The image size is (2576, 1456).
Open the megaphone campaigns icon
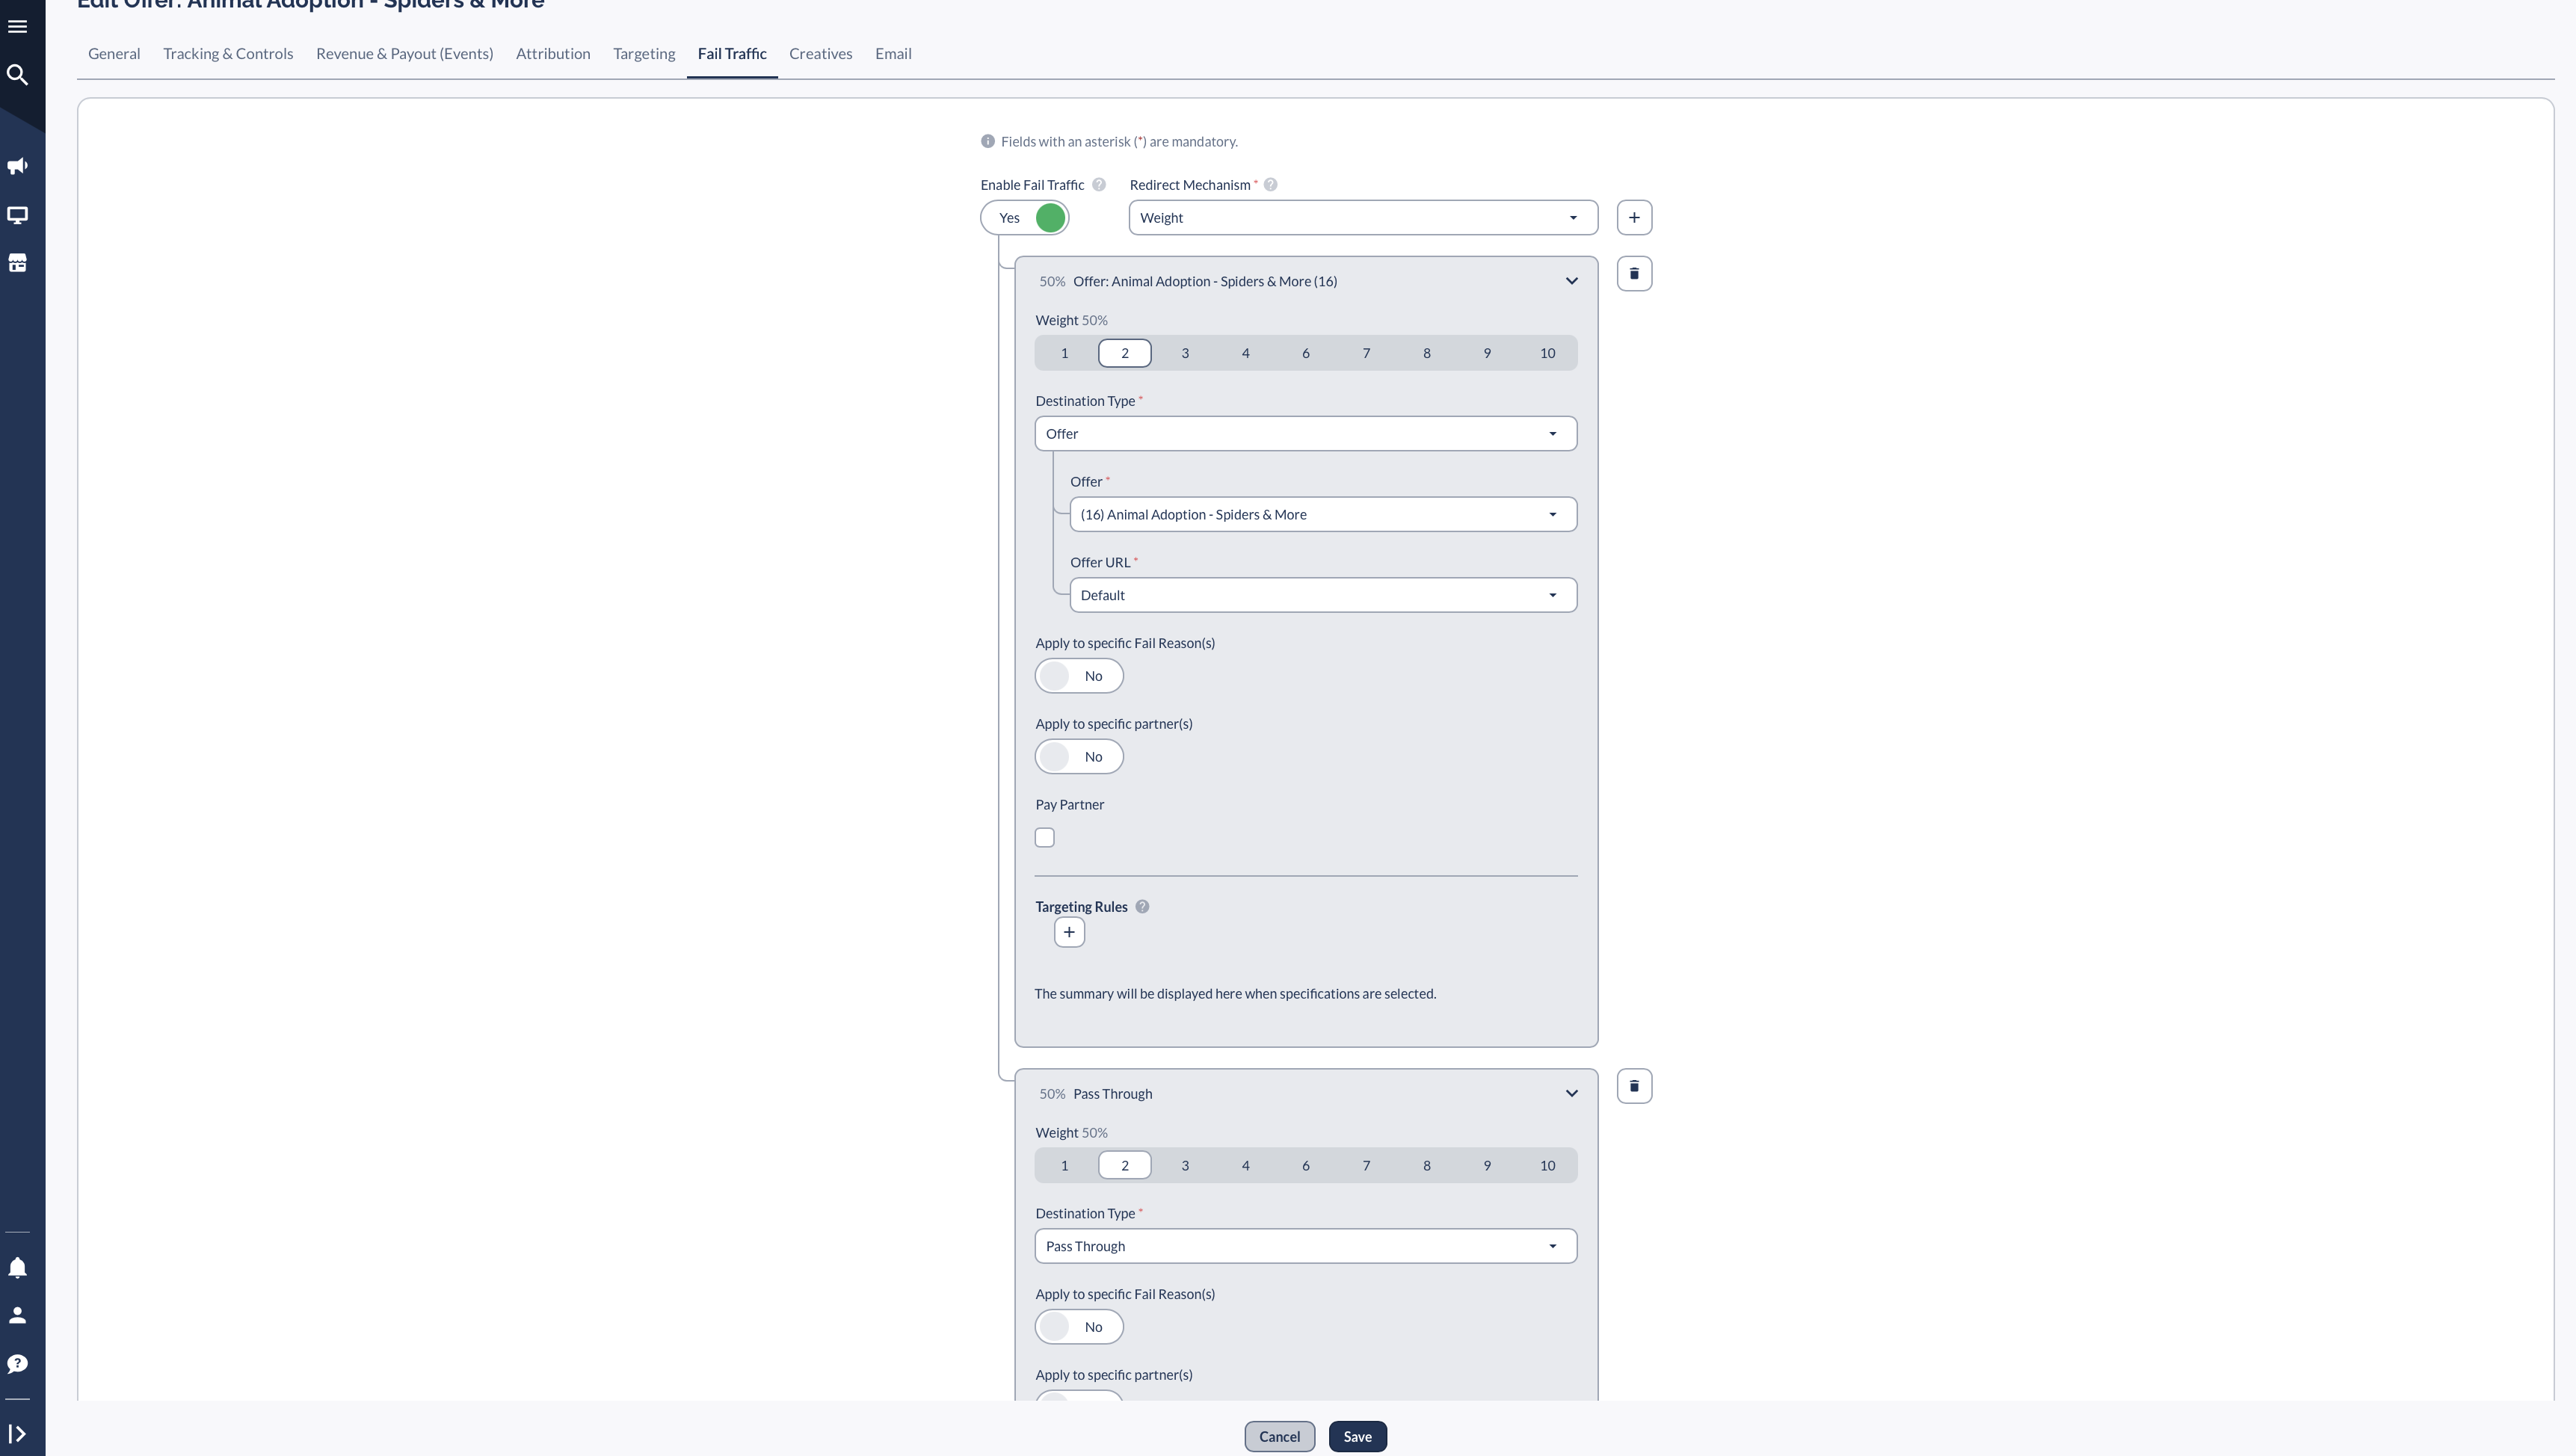17,166
